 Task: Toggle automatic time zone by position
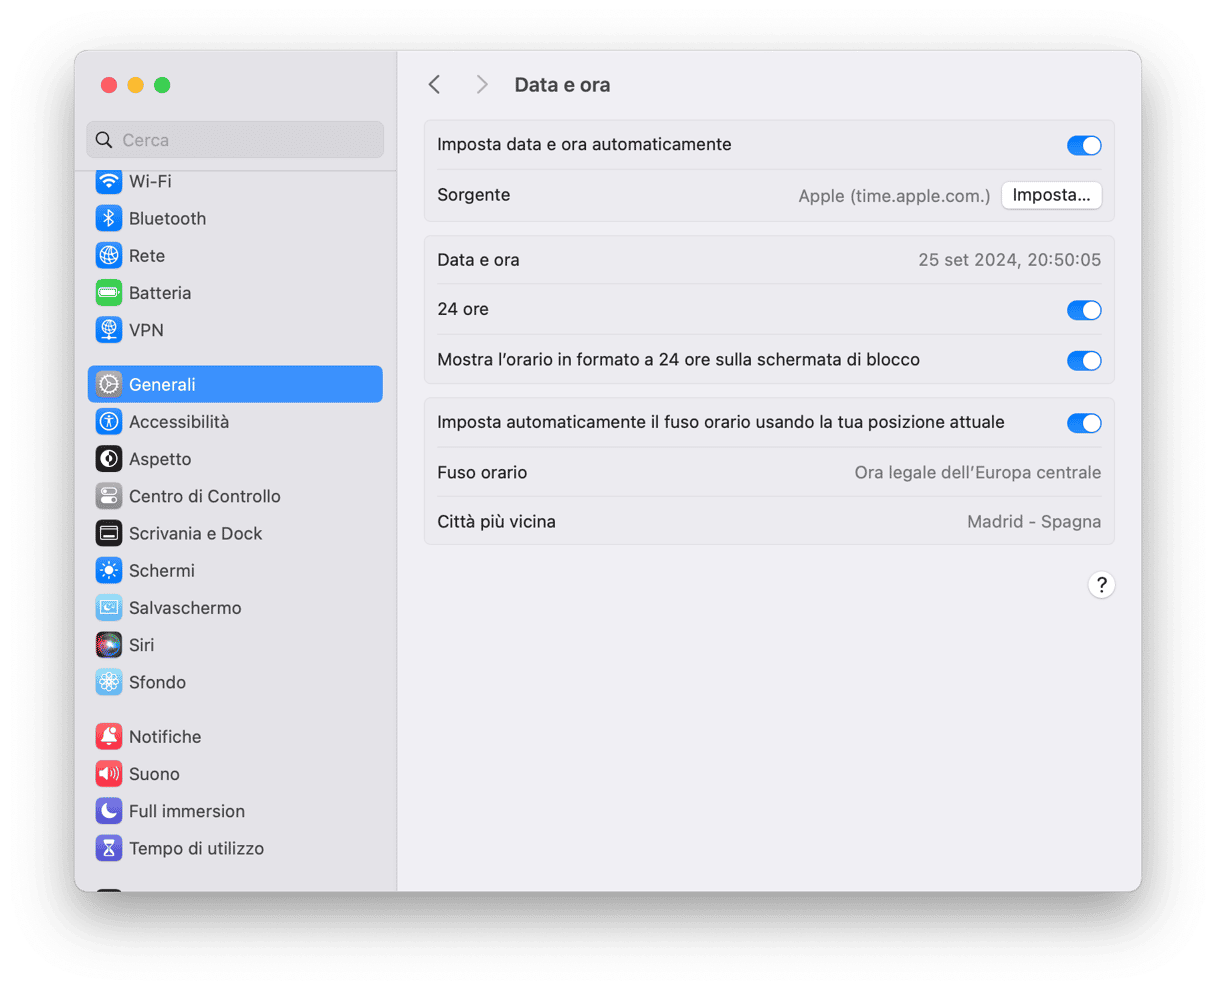(1084, 423)
